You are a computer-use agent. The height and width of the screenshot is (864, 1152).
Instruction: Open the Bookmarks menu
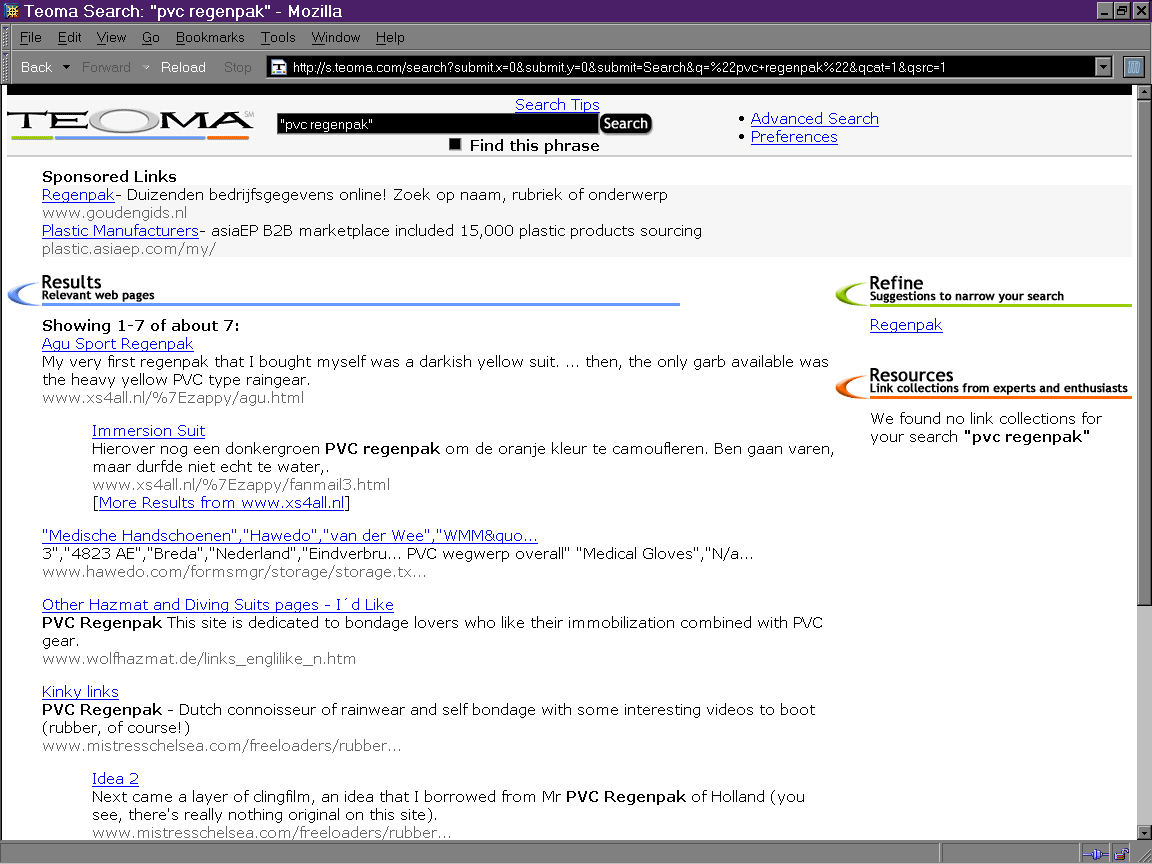pyautogui.click(x=210, y=37)
